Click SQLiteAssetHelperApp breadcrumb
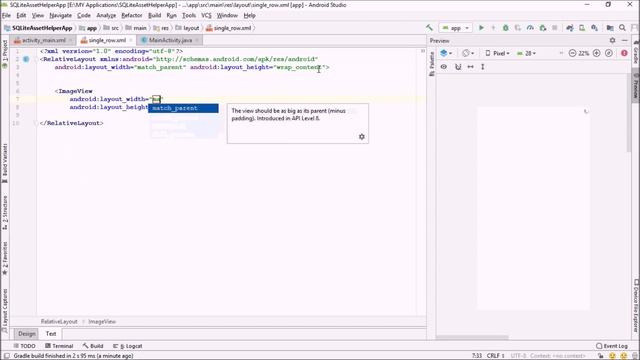Screen dimensions: 640x360 click(x=38, y=28)
